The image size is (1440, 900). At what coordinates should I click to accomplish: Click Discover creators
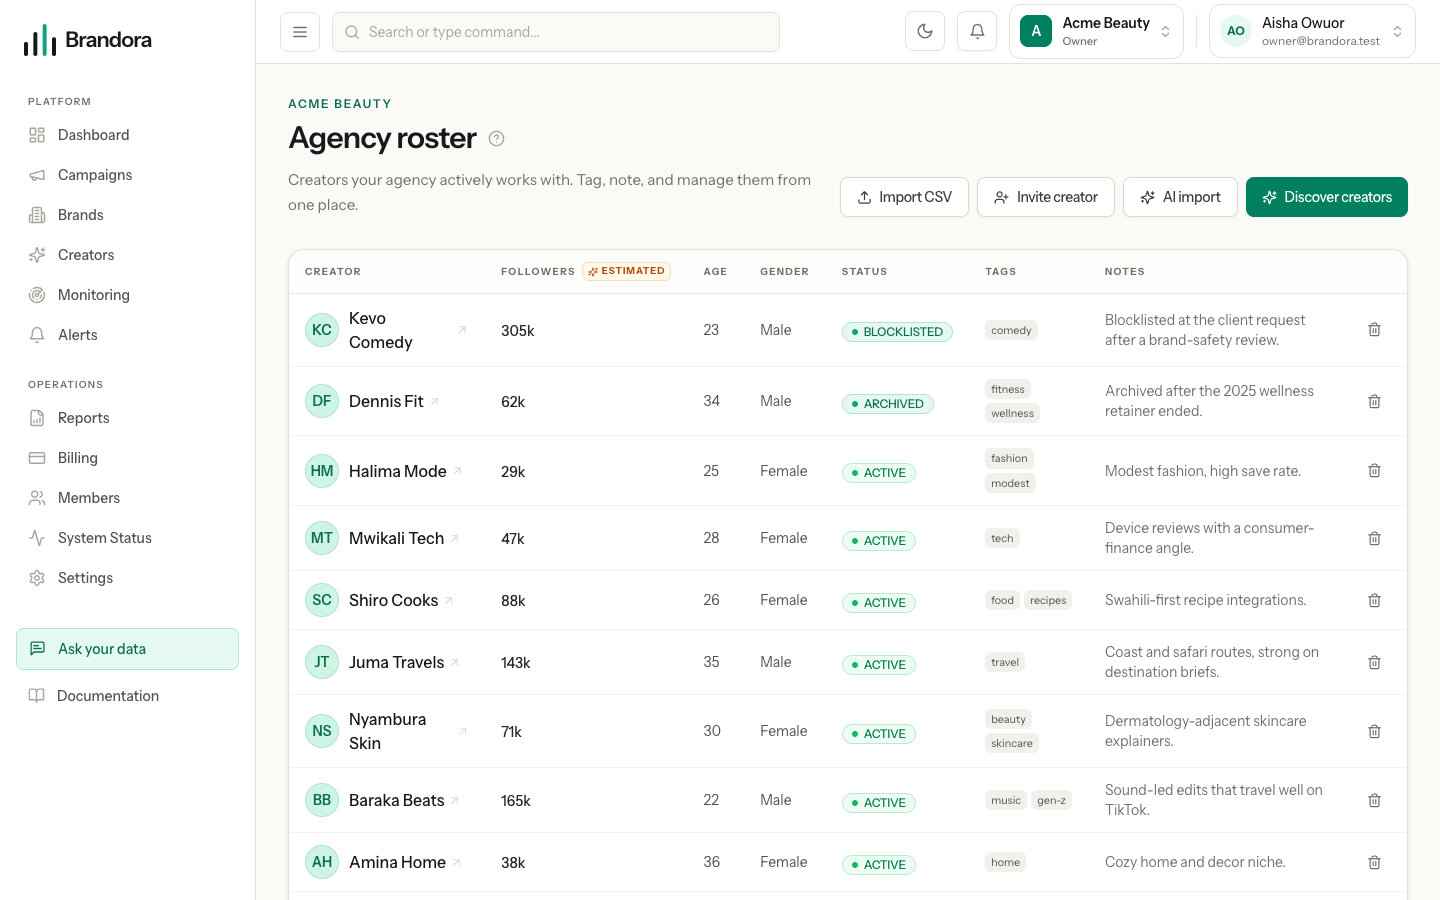(1327, 197)
